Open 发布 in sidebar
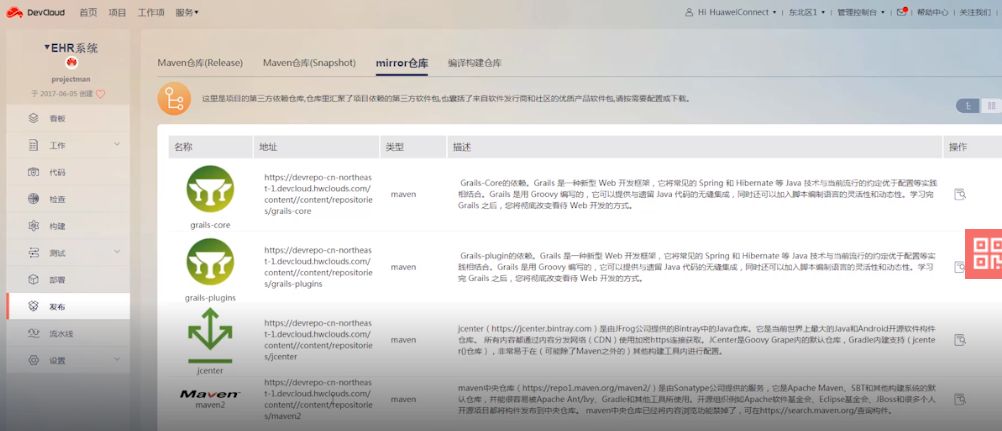Viewport: 1002px width, 431px height. 68,306
